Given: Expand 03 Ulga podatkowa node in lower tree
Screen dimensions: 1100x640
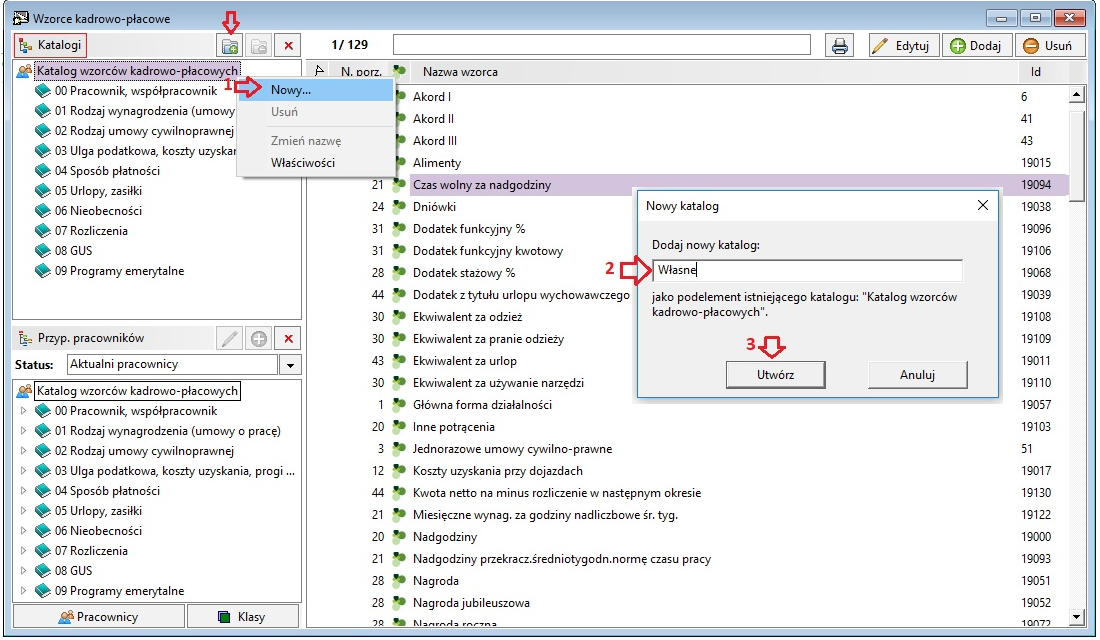Looking at the screenshot, I should pyautogui.click(x=23, y=471).
